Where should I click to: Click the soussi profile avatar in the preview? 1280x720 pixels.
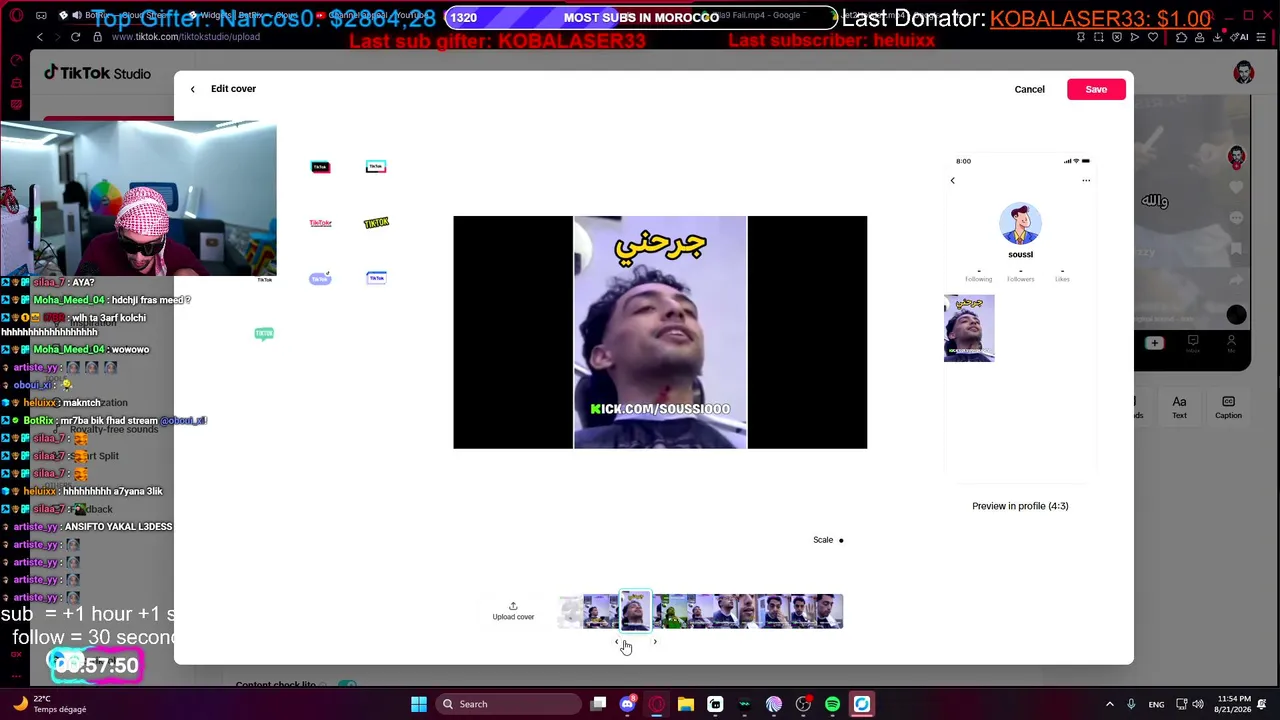[1020, 224]
